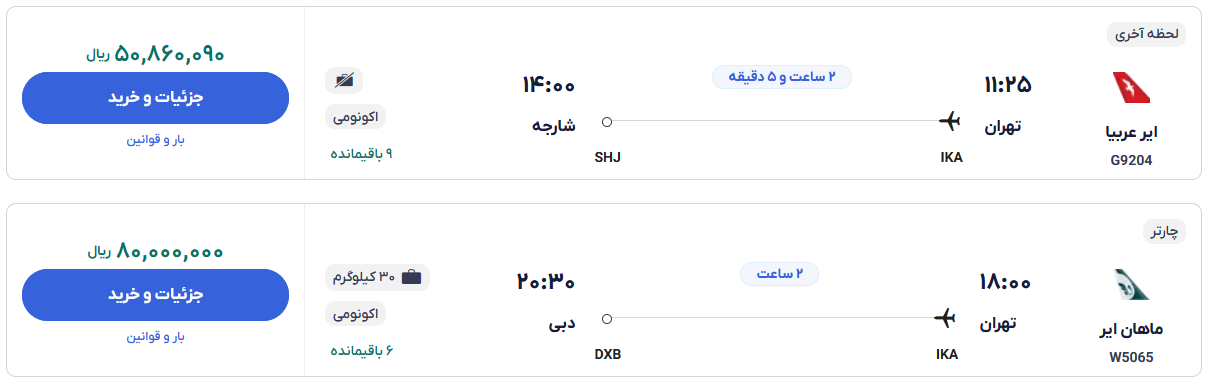Open جزئیات و خرید for Mahan Air flight
Image resolution: width=1207 pixels, height=381 pixels.
pyautogui.click(x=155, y=294)
